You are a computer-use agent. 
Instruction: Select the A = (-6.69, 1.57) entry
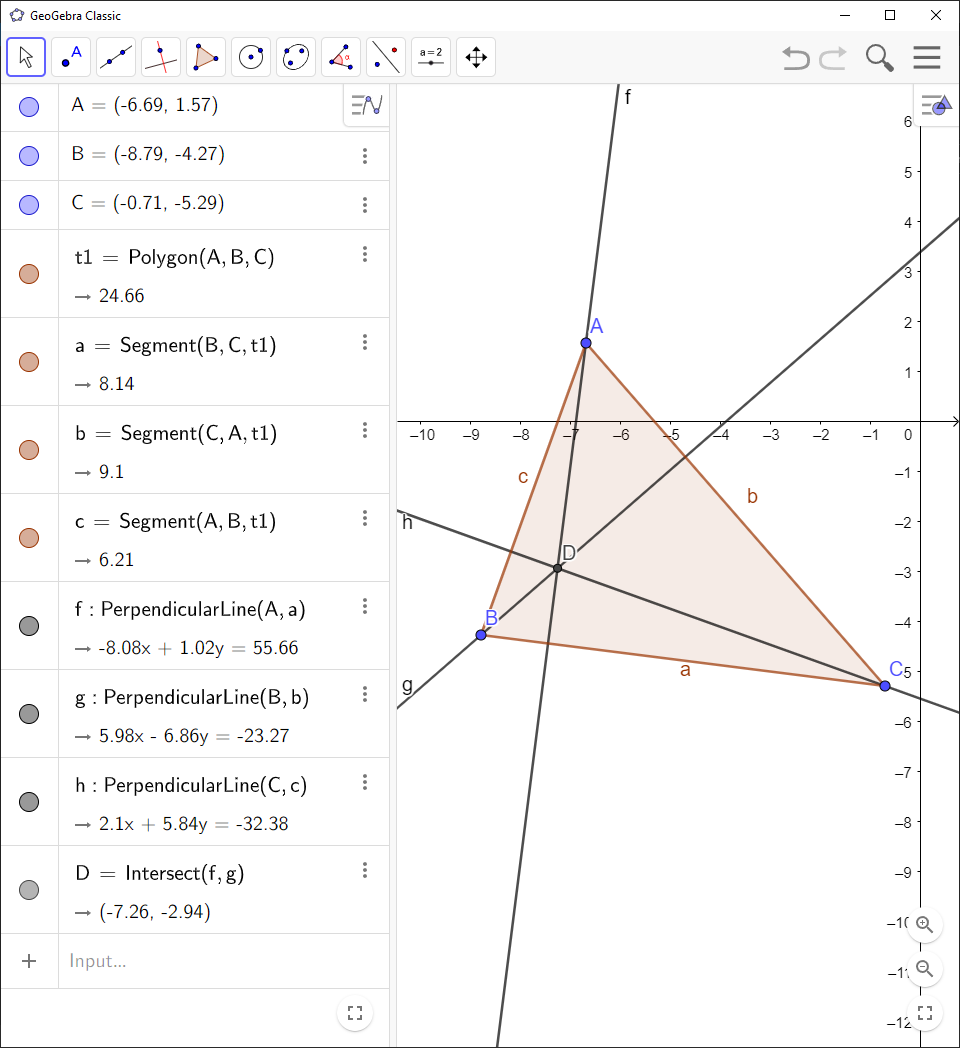[145, 105]
